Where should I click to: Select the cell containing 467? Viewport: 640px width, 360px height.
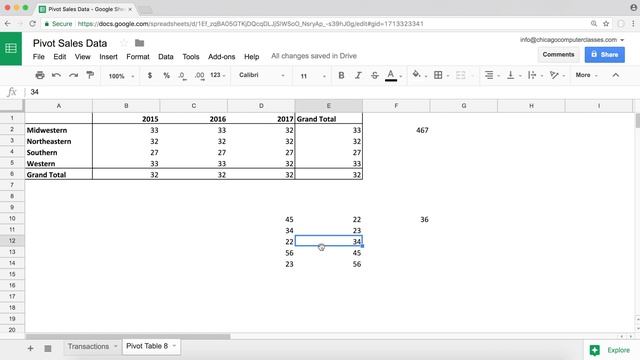[396, 130]
